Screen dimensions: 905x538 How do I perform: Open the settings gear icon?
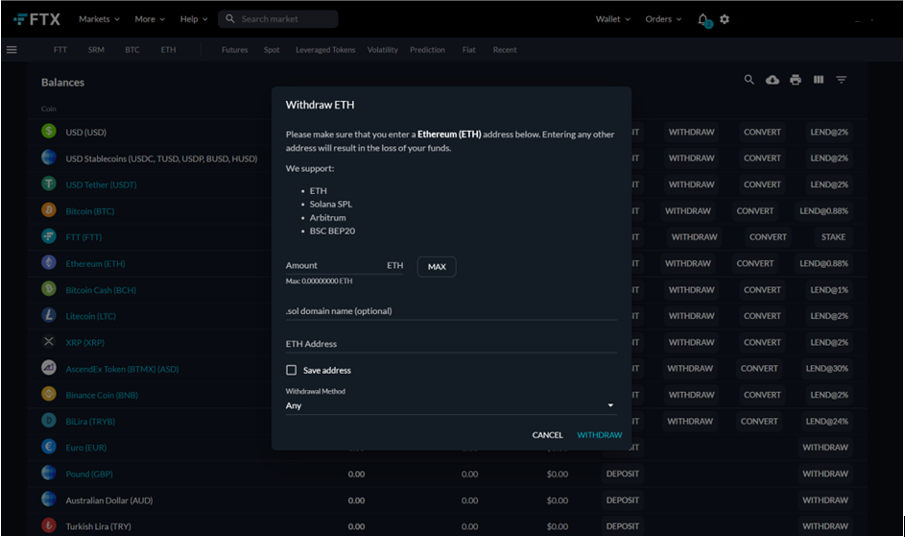[725, 19]
